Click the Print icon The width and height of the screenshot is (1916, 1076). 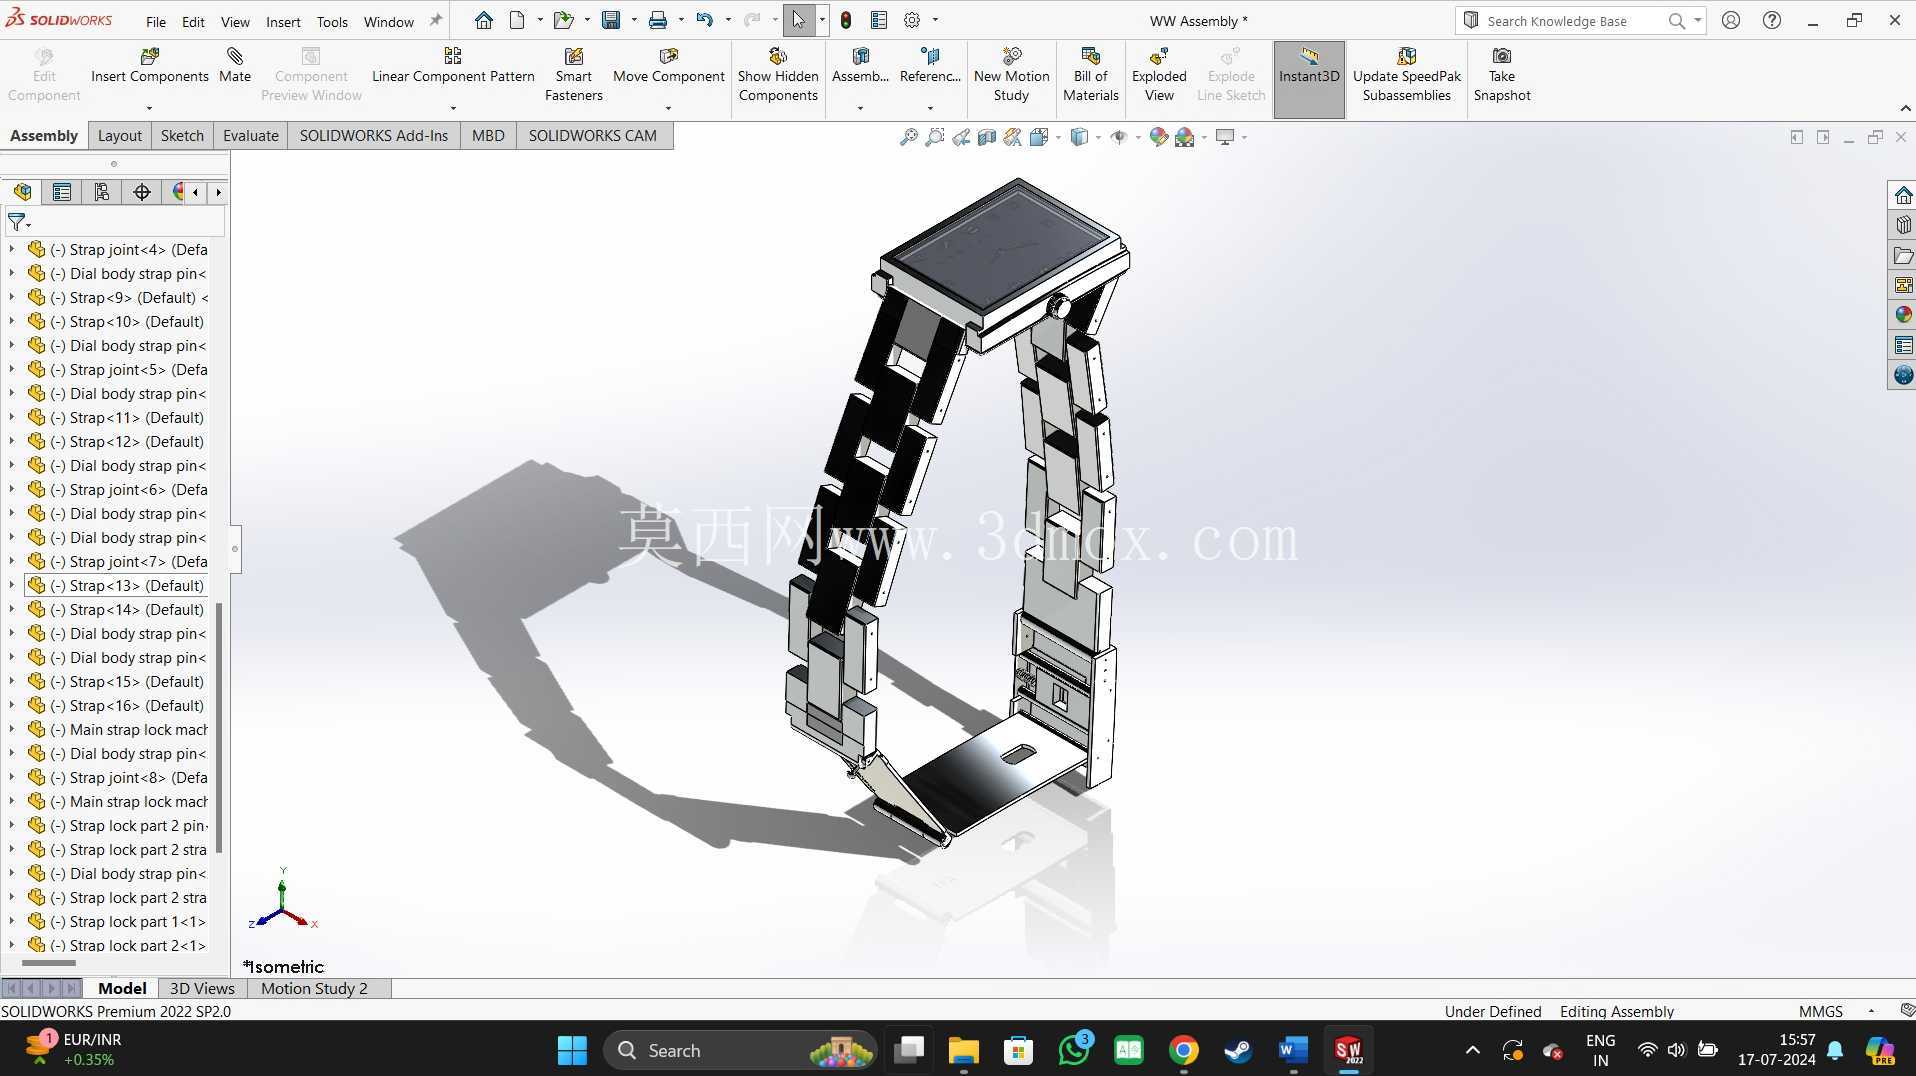[658, 20]
